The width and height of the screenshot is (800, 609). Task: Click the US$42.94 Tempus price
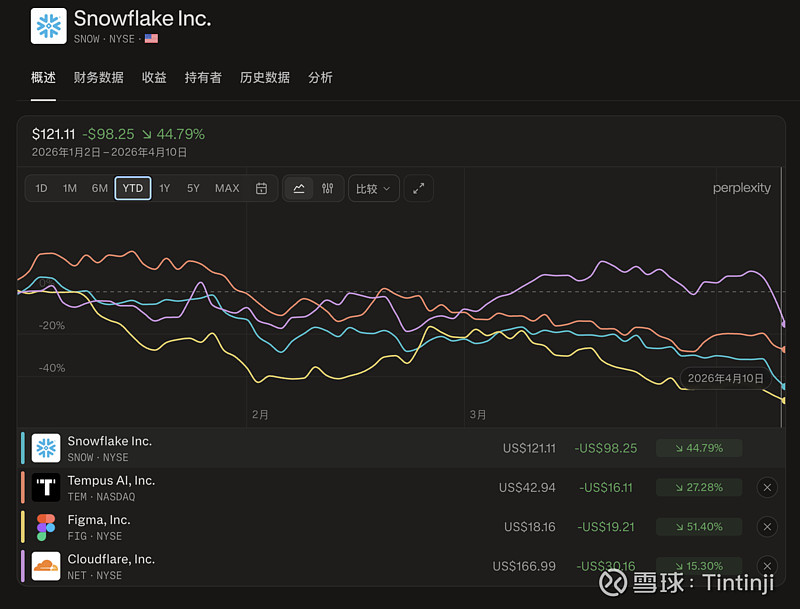pyautogui.click(x=527, y=488)
